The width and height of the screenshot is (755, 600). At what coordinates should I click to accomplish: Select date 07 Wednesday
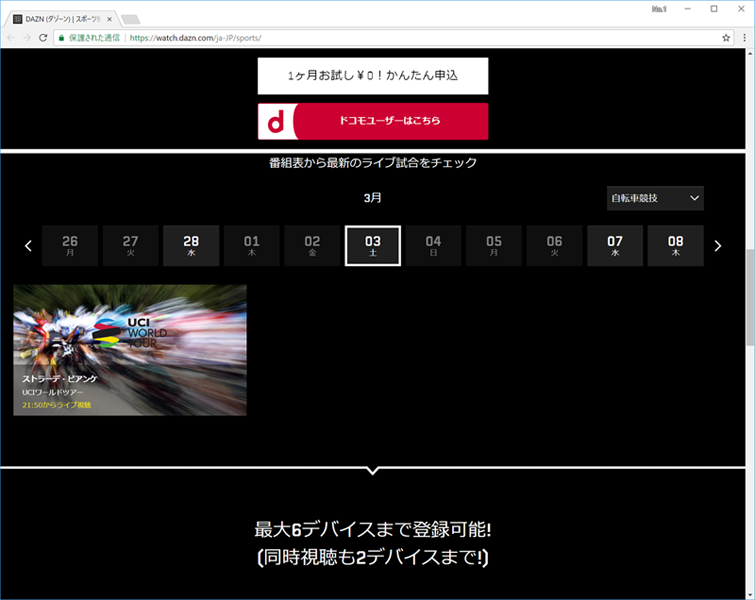pyautogui.click(x=615, y=246)
